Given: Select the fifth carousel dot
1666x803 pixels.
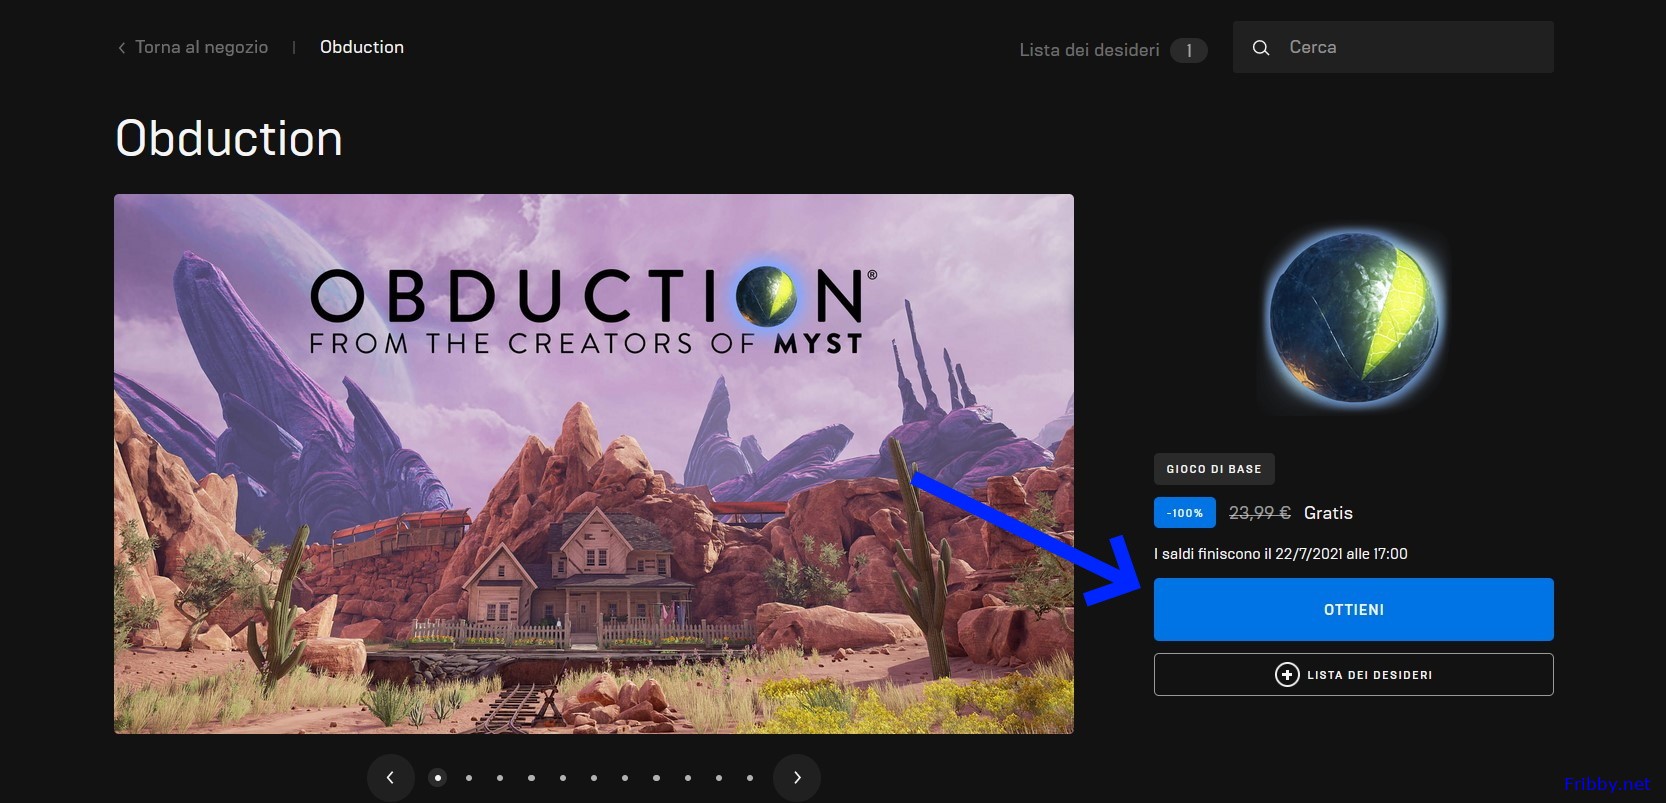Looking at the screenshot, I should [563, 777].
